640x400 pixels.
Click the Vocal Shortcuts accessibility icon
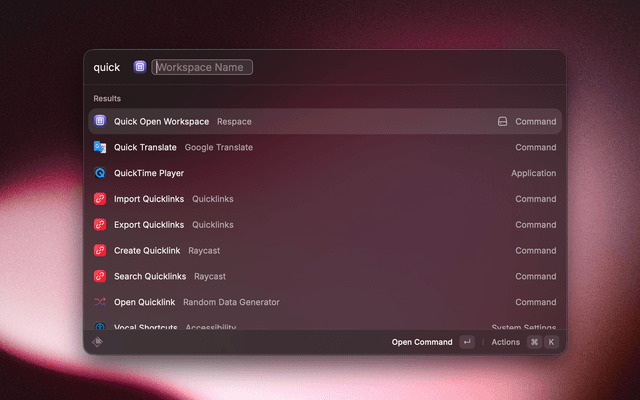[x=100, y=327]
